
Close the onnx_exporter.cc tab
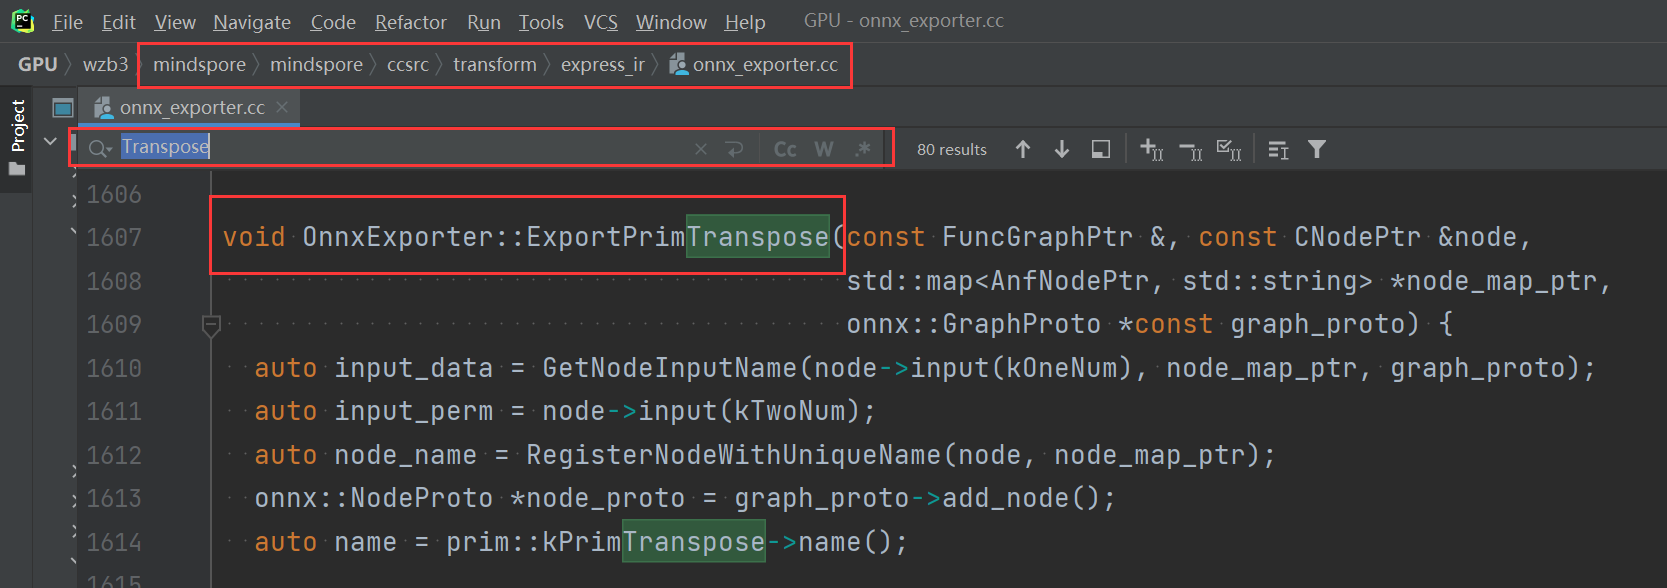click(x=282, y=106)
